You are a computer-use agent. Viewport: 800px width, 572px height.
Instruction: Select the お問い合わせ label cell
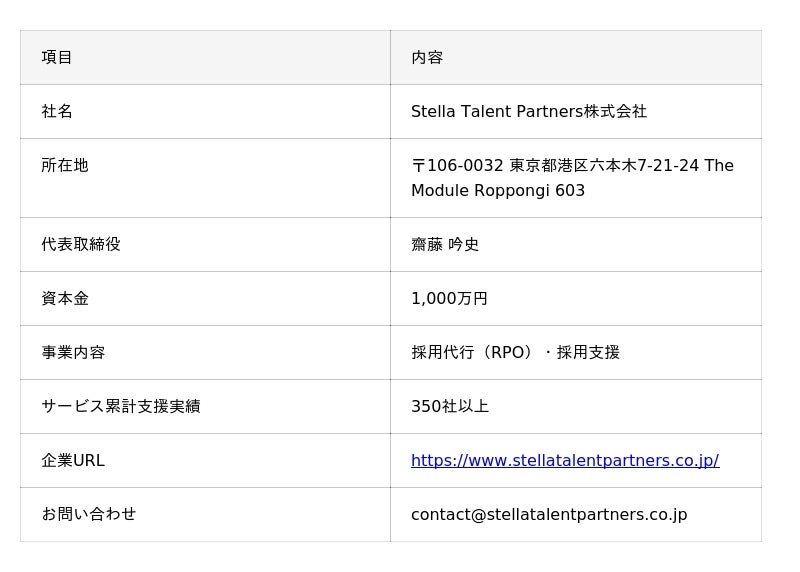pos(89,514)
